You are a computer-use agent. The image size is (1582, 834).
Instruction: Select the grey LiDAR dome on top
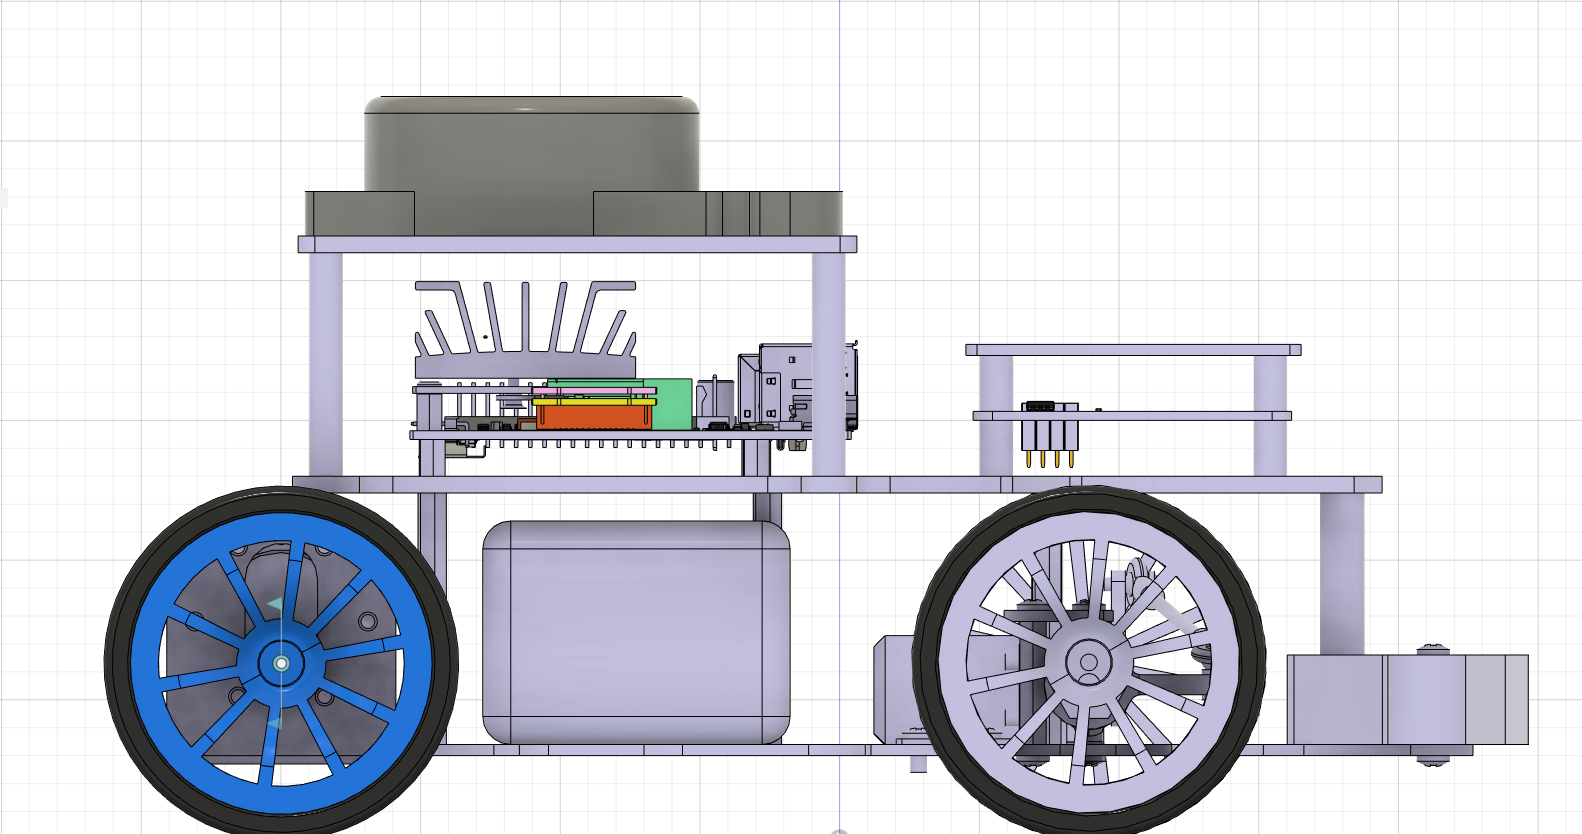tap(531, 143)
